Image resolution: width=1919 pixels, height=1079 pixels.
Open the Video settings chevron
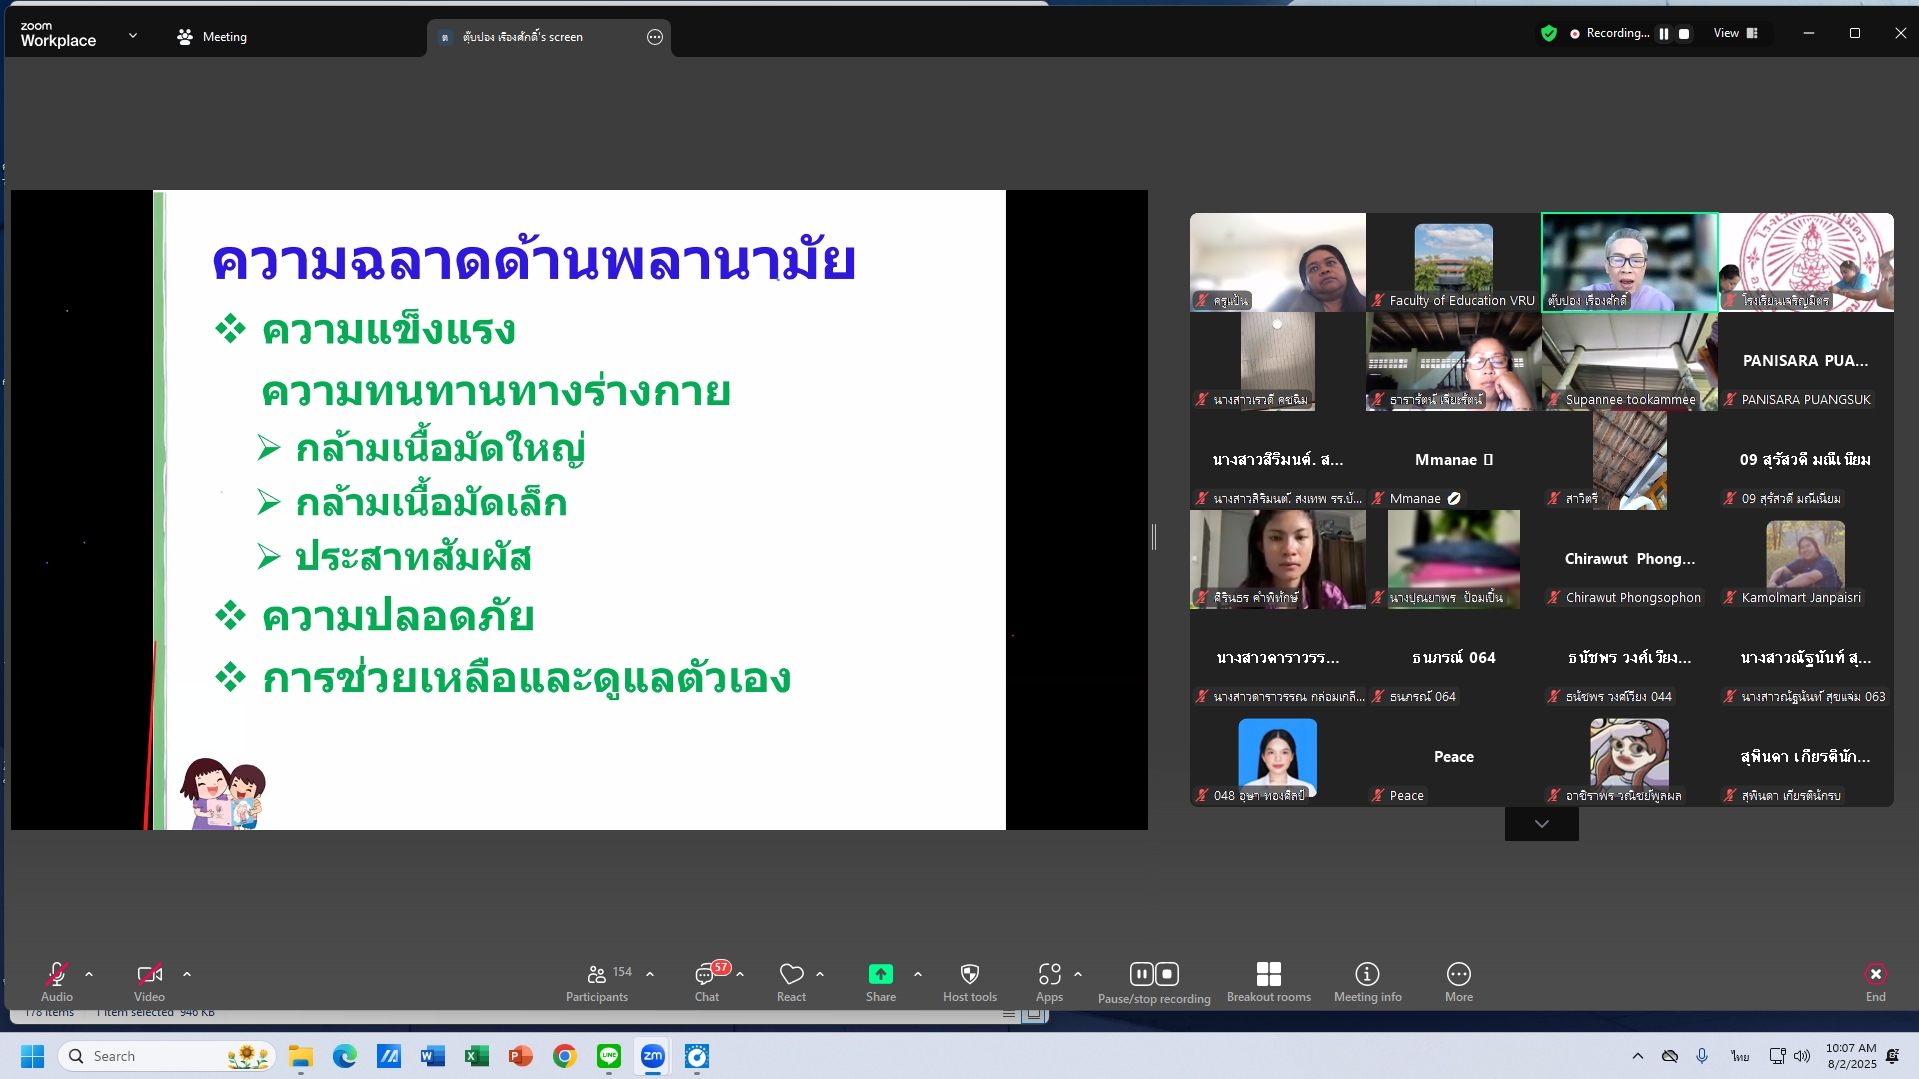(188, 975)
